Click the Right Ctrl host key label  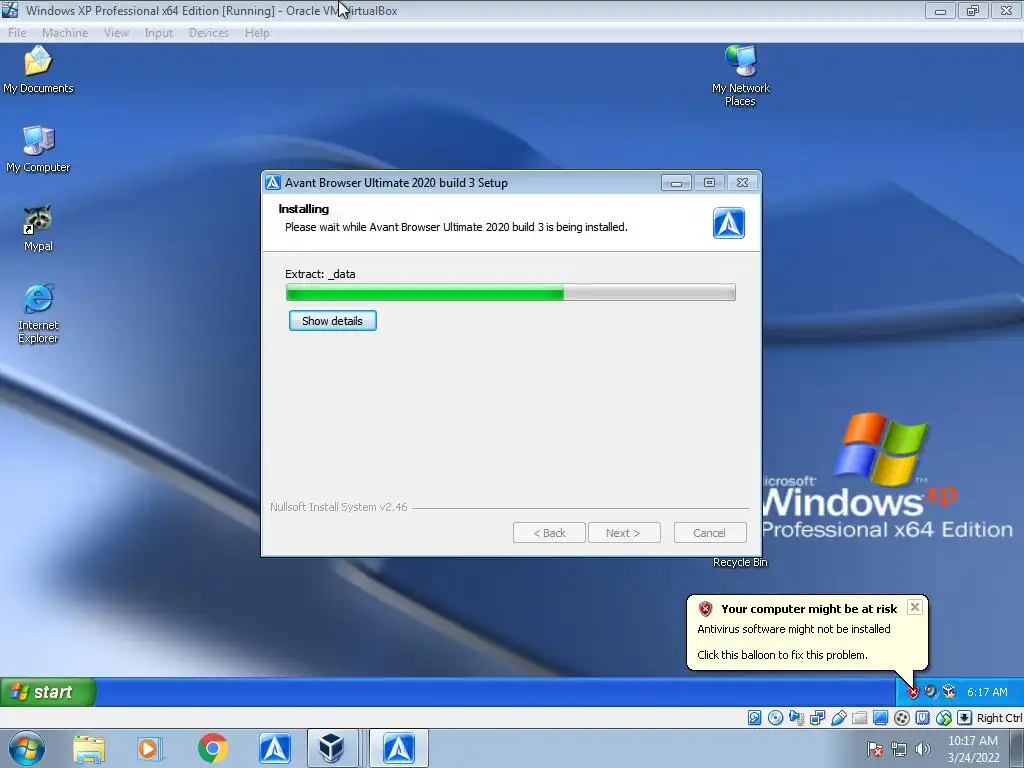tap(999, 718)
